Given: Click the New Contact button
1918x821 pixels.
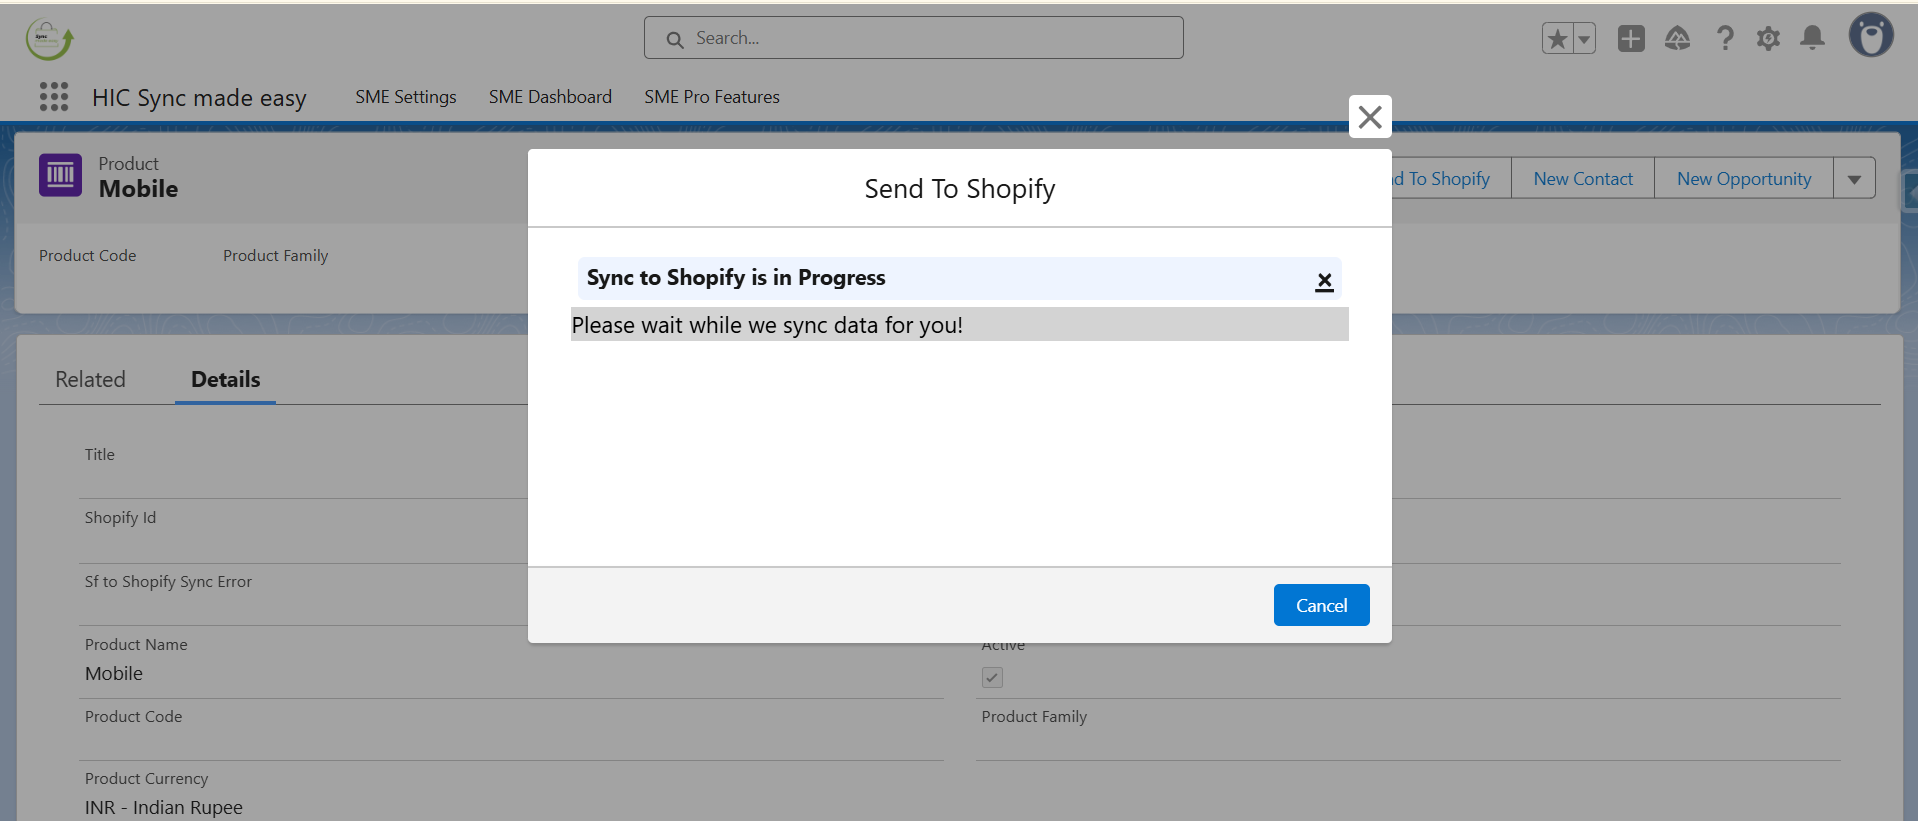Looking at the screenshot, I should 1582,179.
